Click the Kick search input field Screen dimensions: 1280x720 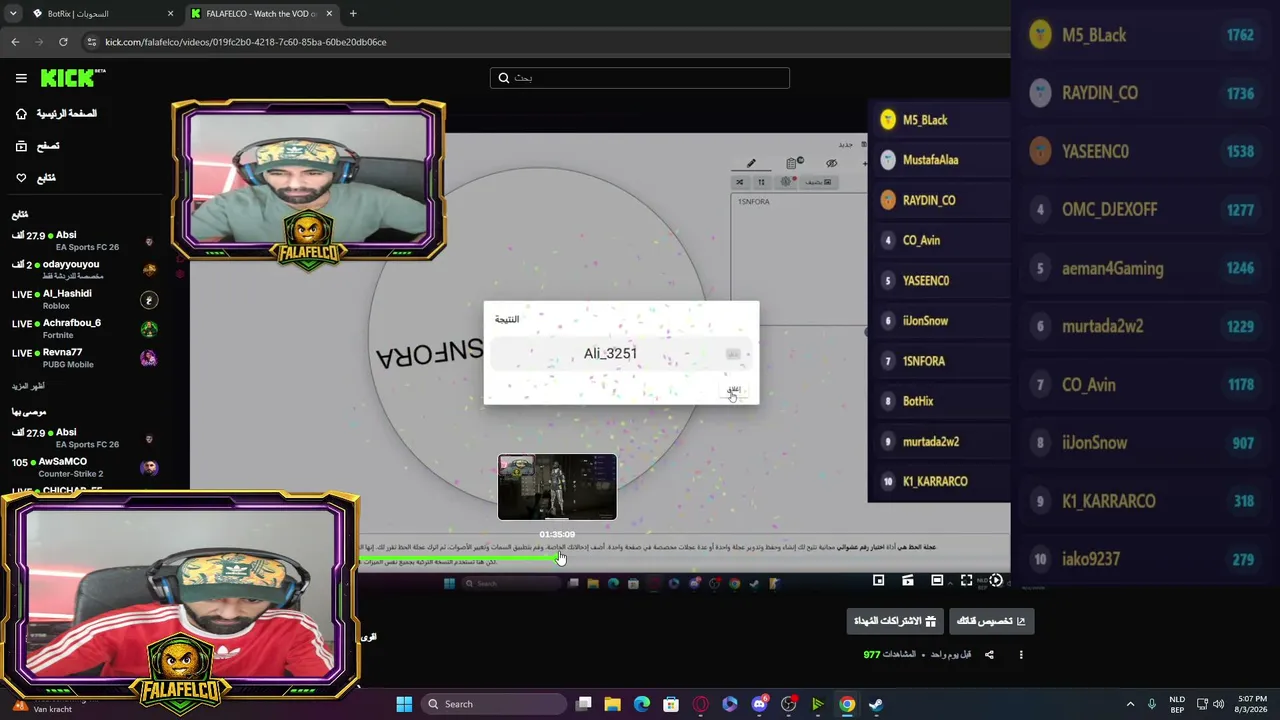pos(640,78)
